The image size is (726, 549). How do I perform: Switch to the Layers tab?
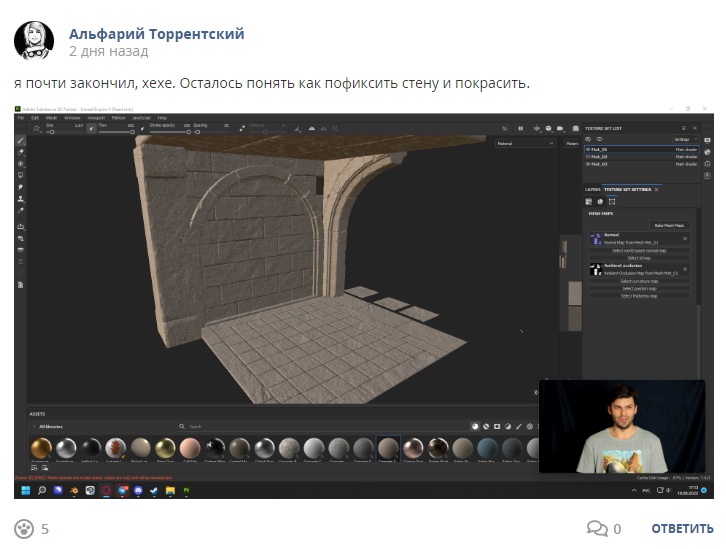coord(593,190)
